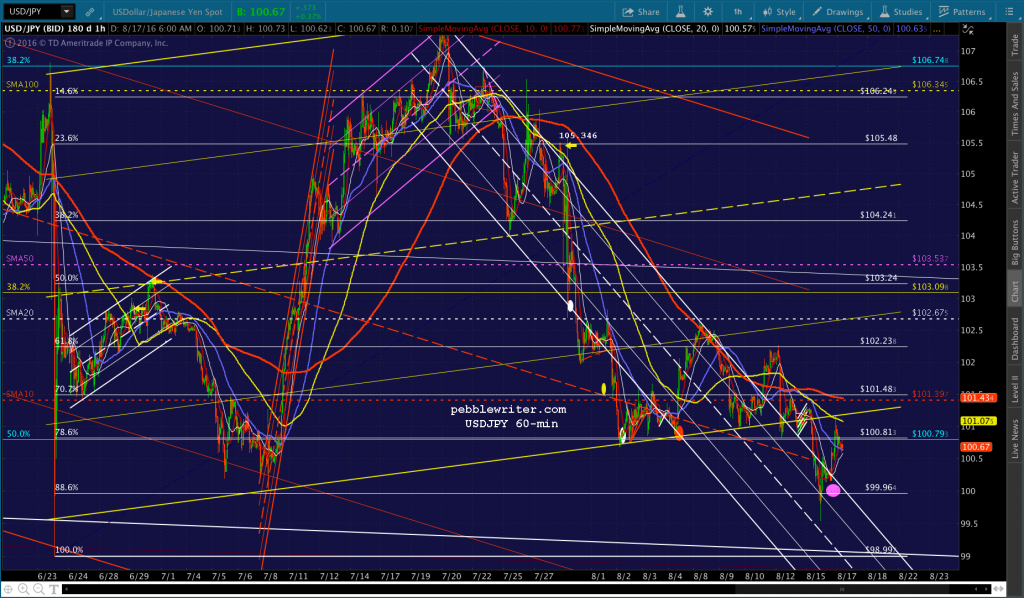Click the bid price B: 100.67
1024x598 pixels.
261,12
